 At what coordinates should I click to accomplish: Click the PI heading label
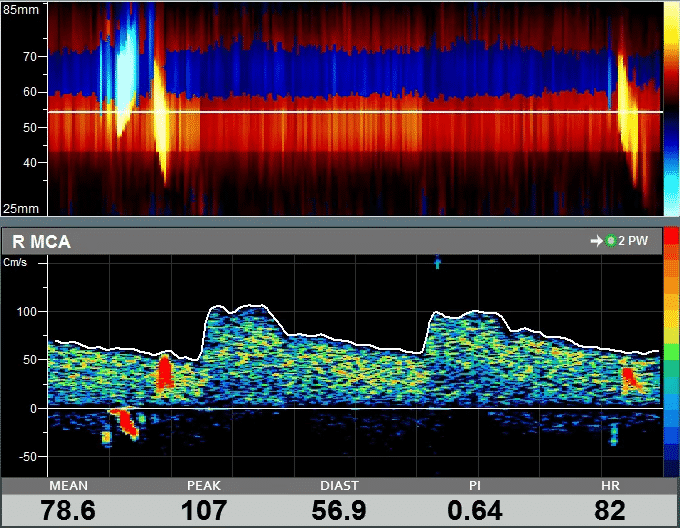click(475, 486)
